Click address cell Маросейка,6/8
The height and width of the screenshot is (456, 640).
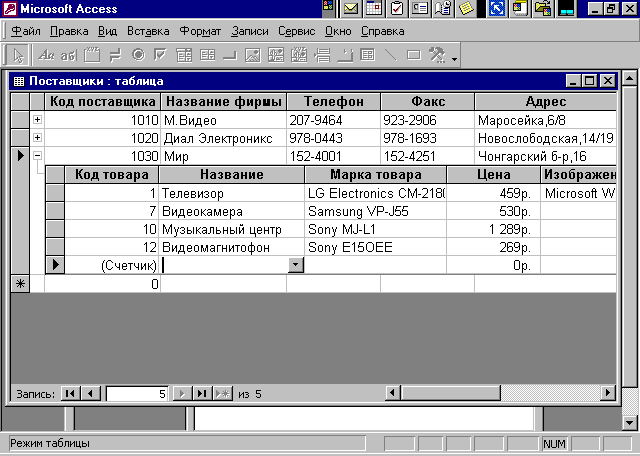[545, 120]
